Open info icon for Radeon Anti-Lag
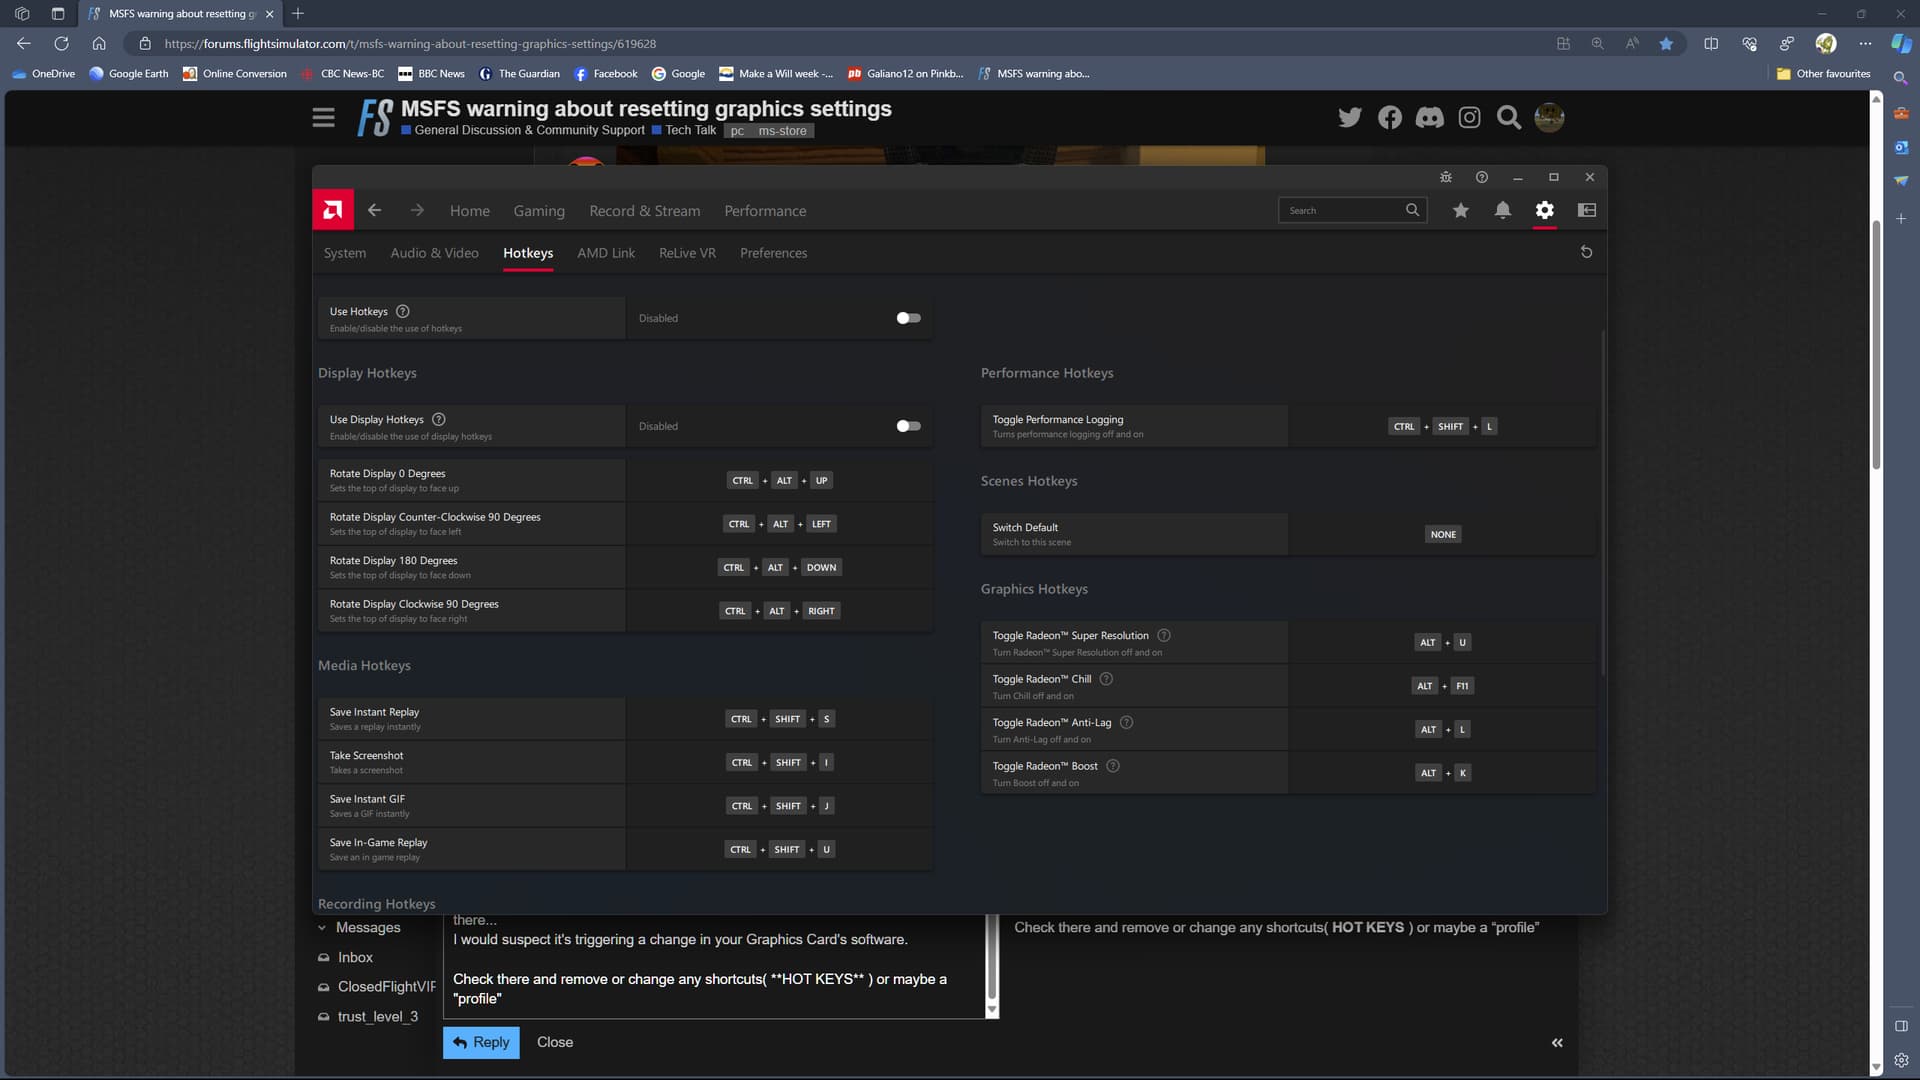 (1126, 722)
